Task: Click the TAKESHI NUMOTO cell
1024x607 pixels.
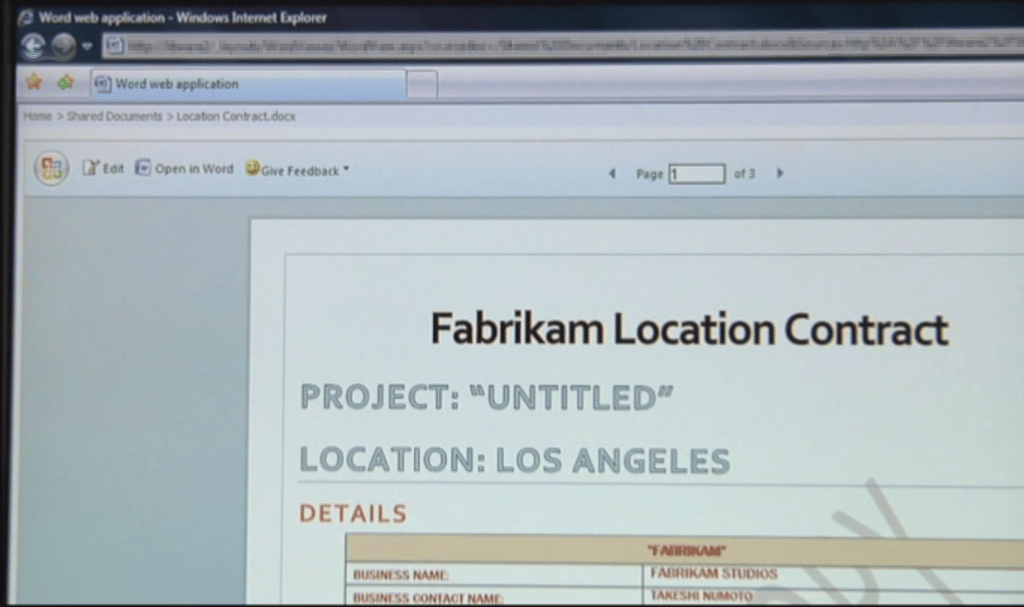Action: [833, 596]
